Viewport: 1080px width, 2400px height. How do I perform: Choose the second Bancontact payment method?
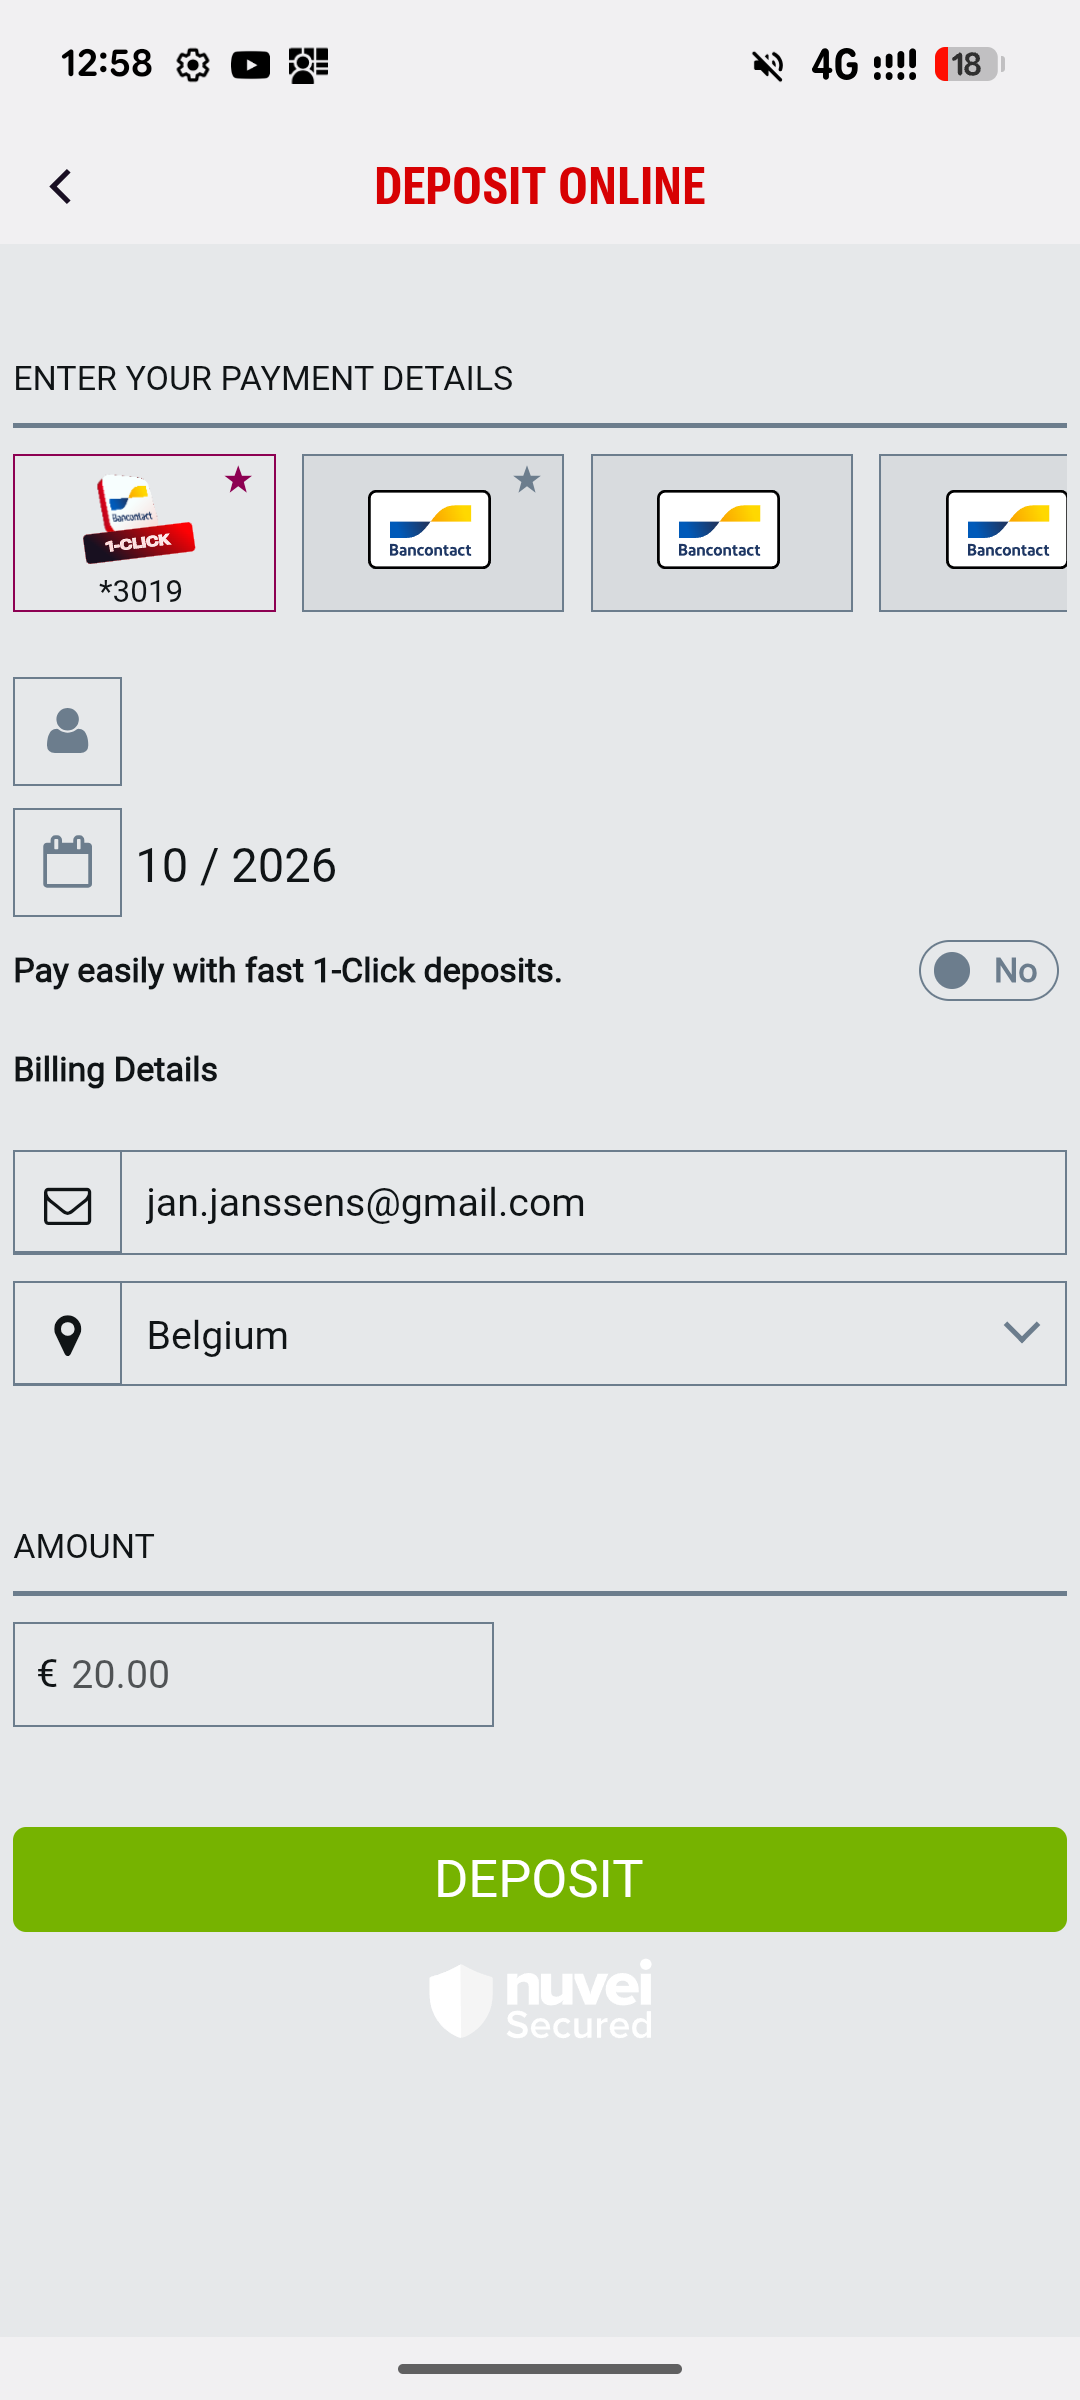click(430, 532)
